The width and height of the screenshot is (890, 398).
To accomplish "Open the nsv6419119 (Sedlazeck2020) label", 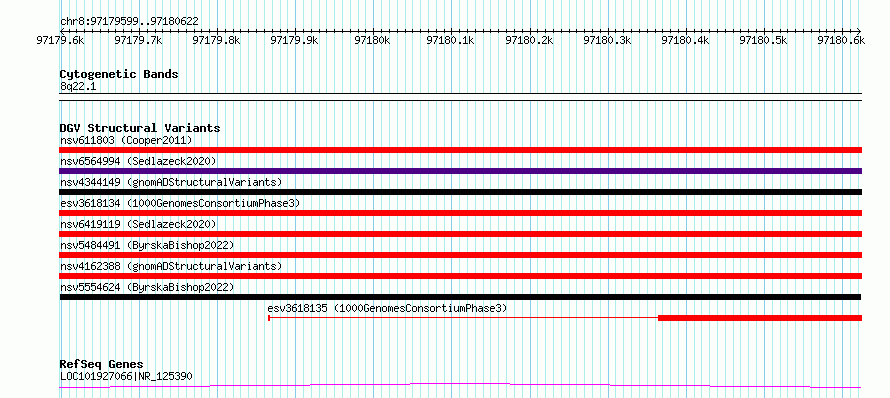I will pyautogui.click(x=138, y=224).
